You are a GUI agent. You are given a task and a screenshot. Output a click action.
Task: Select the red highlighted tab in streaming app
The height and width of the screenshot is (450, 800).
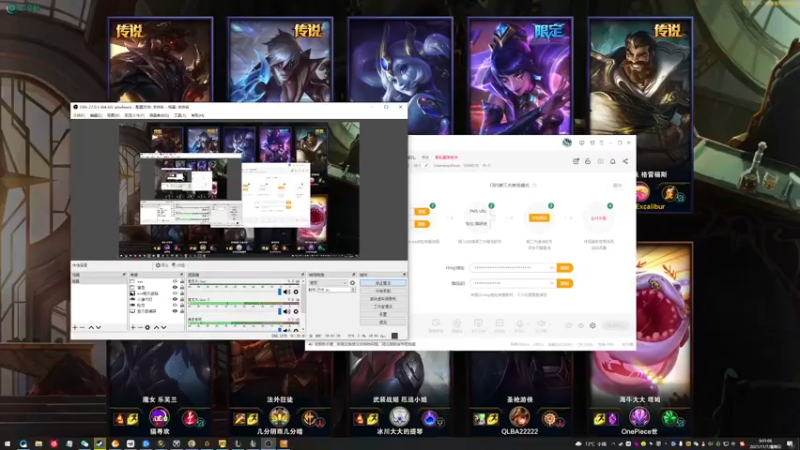[446, 158]
